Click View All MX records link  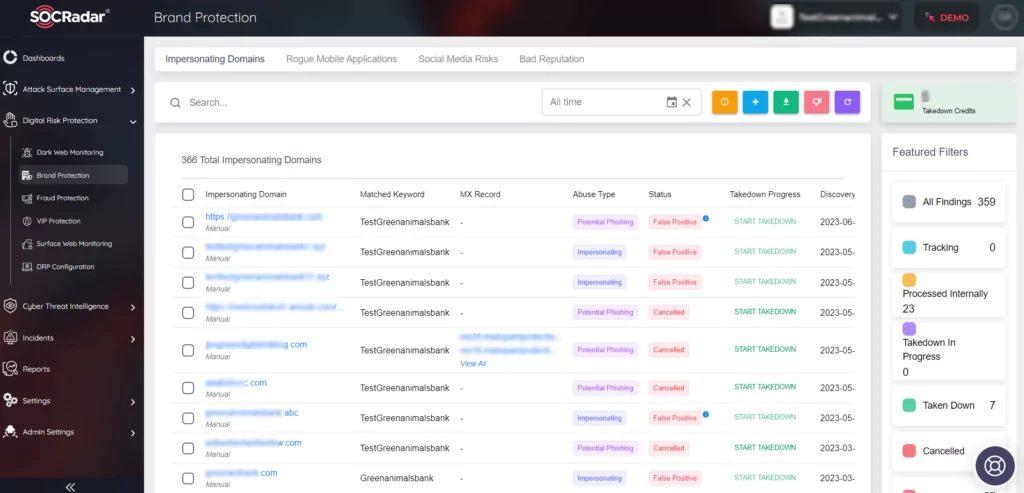point(473,364)
